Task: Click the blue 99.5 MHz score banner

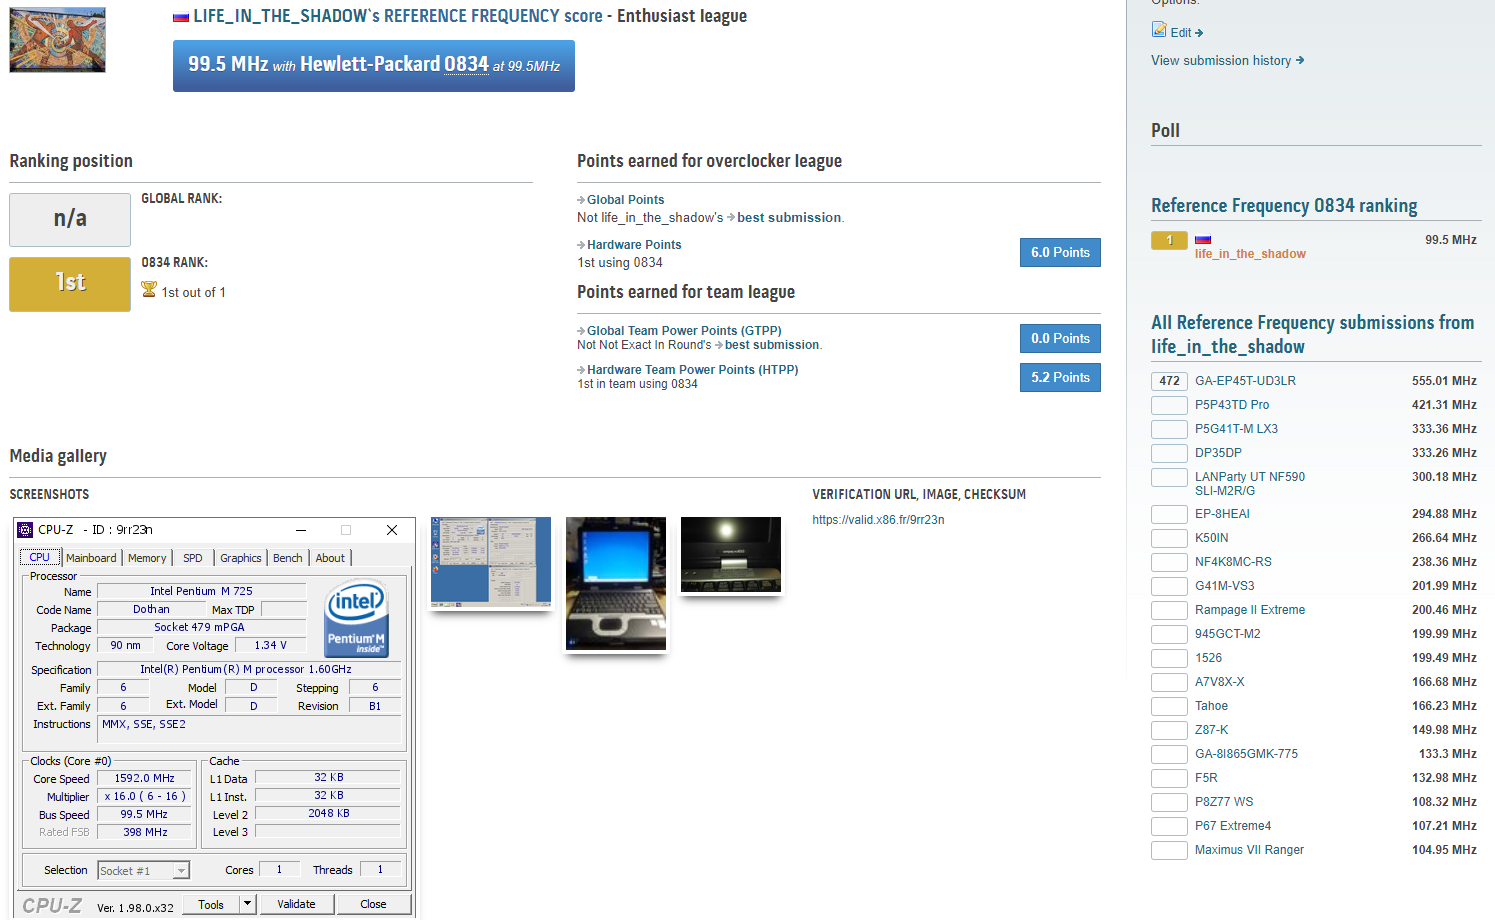Action: (374, 66)
